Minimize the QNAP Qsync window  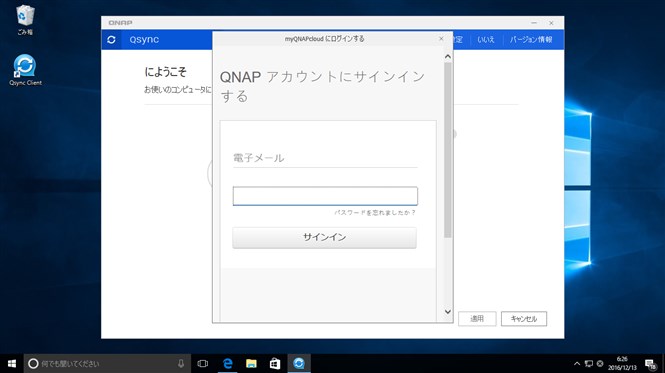click(534, 23)
